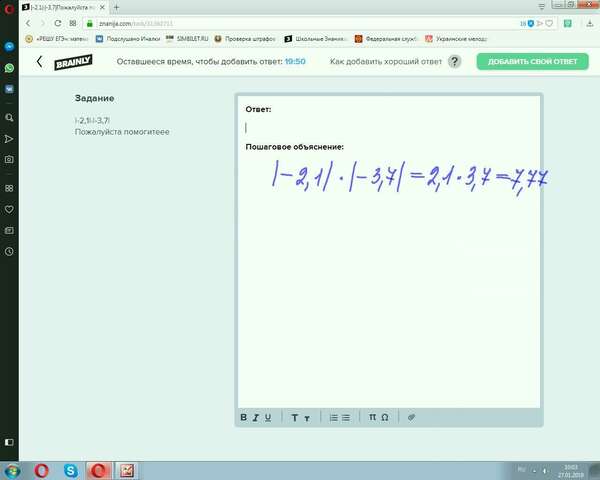Click the Brainly logo
Screen dimensions: 600x480
point(73,62)
